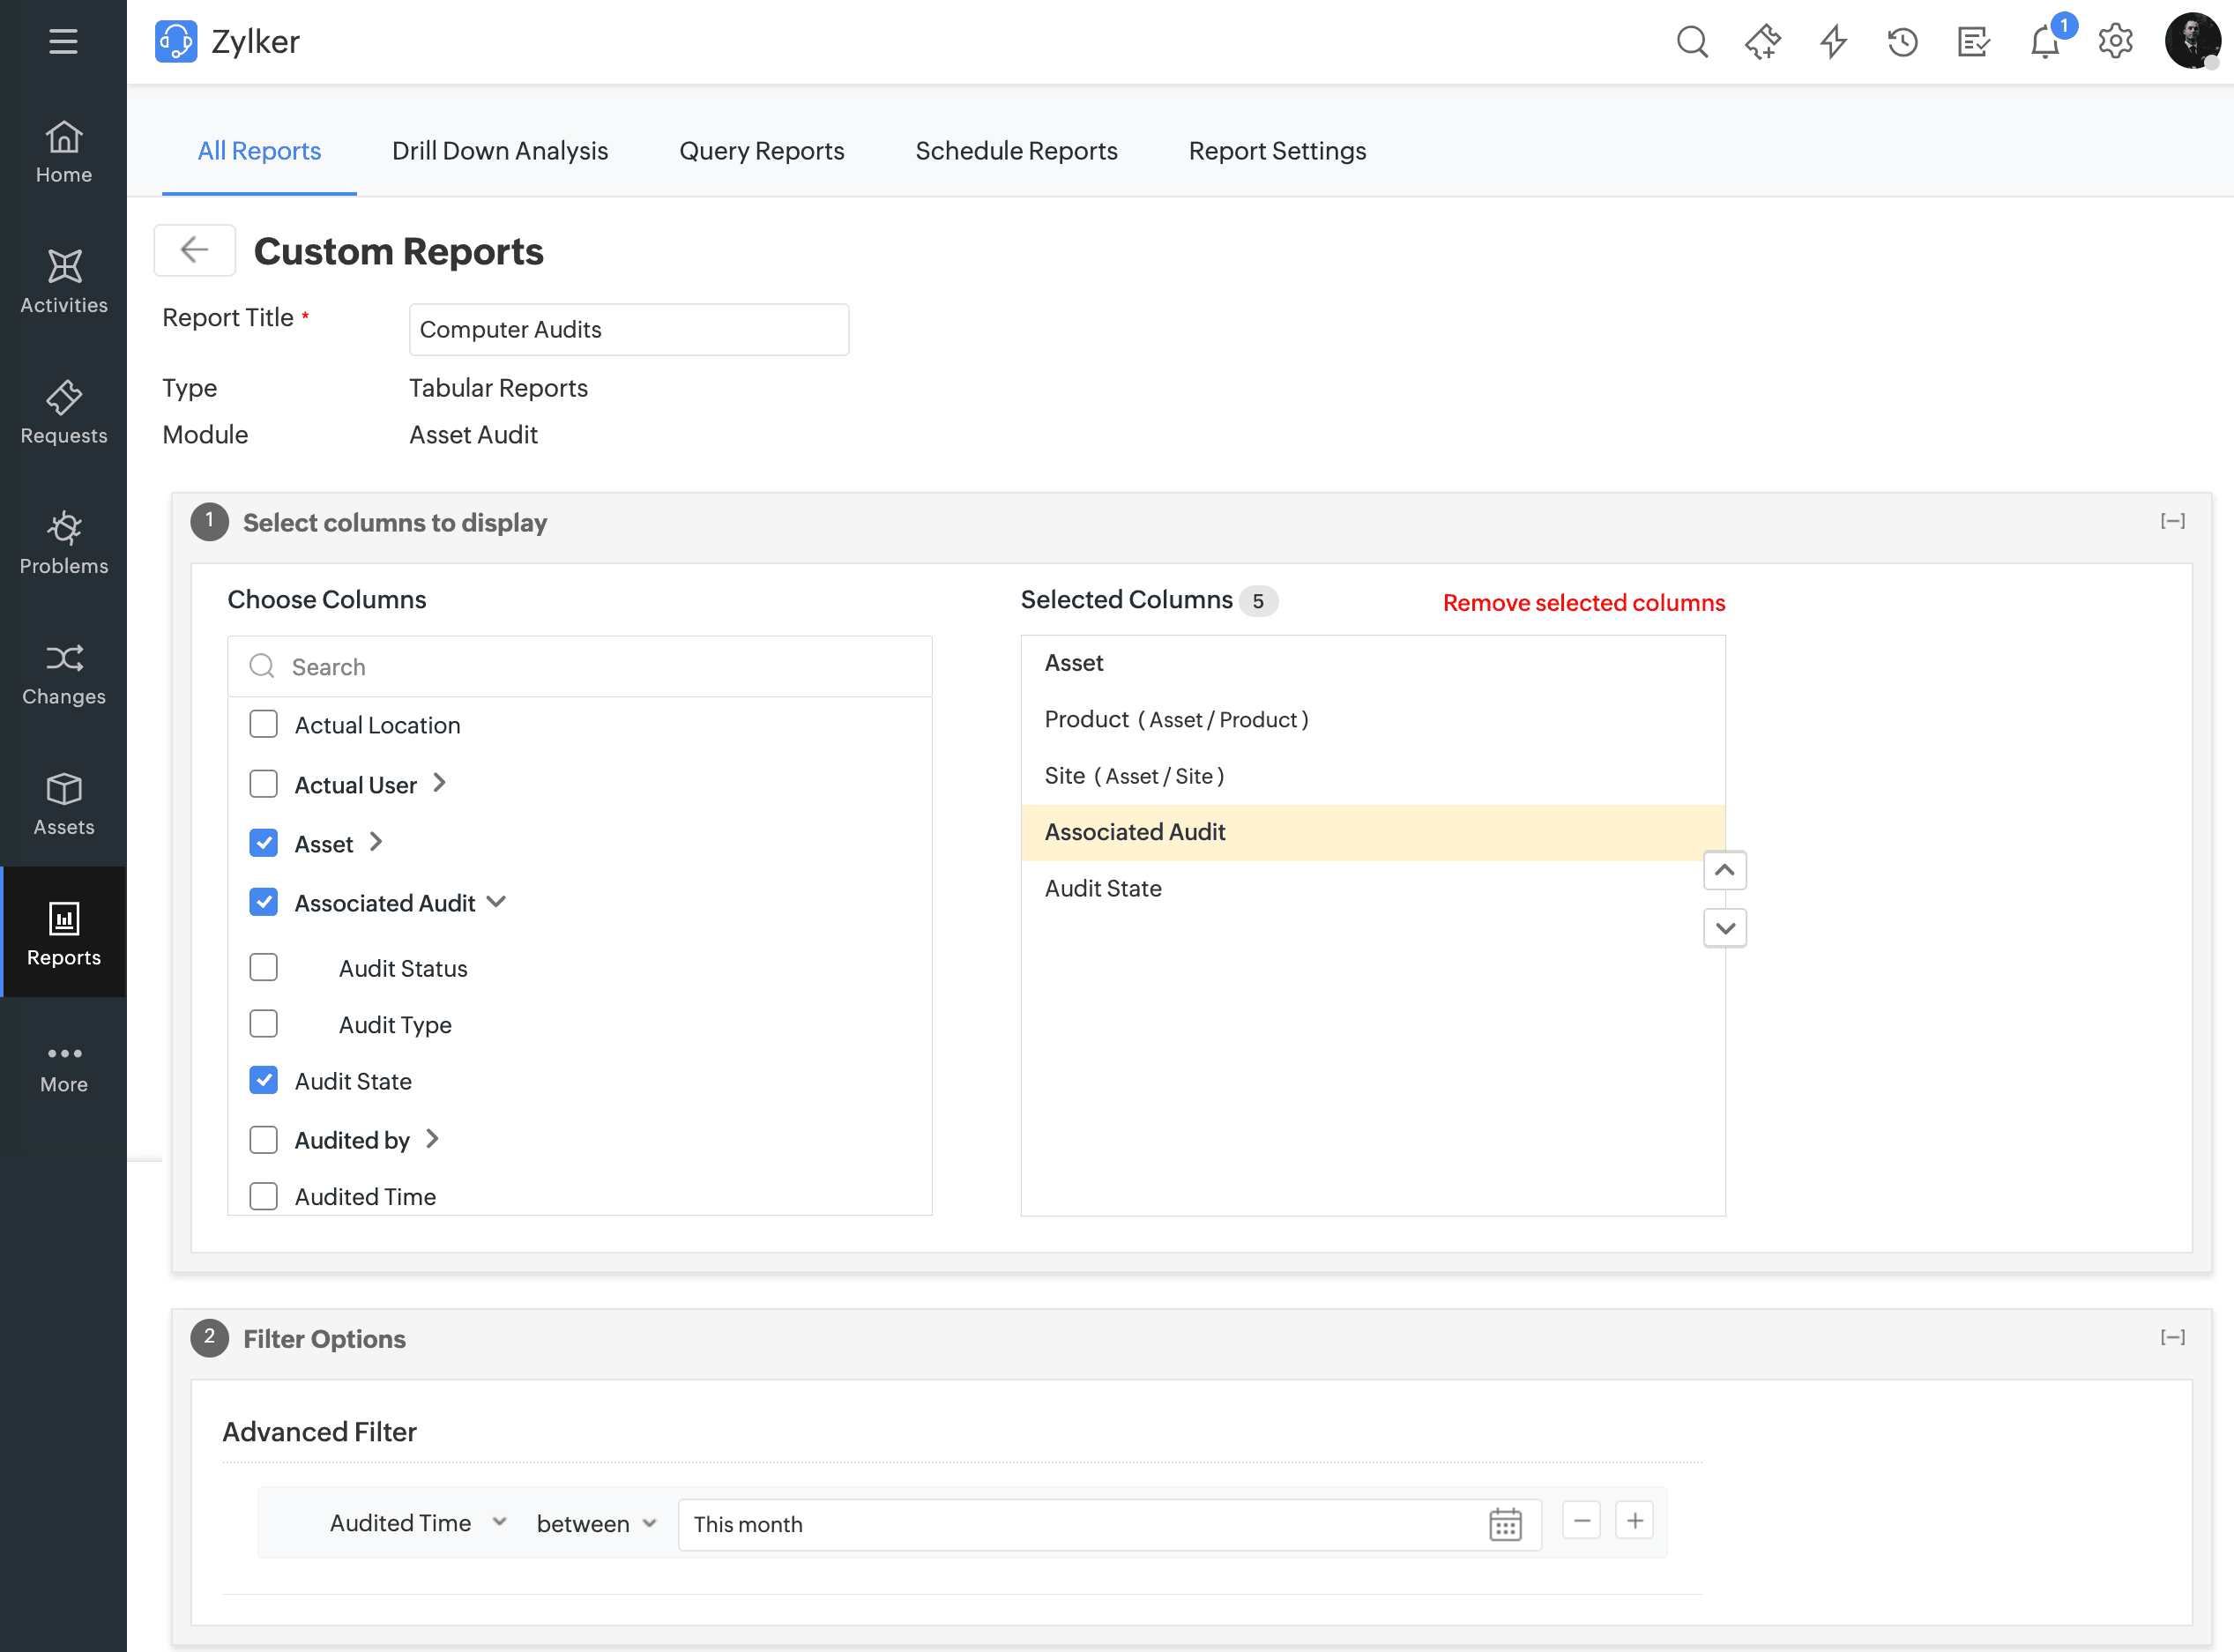The image size is (2234, 1652).
Task: Open the calendar picker icon in filter
Action: (1504, 1524)
